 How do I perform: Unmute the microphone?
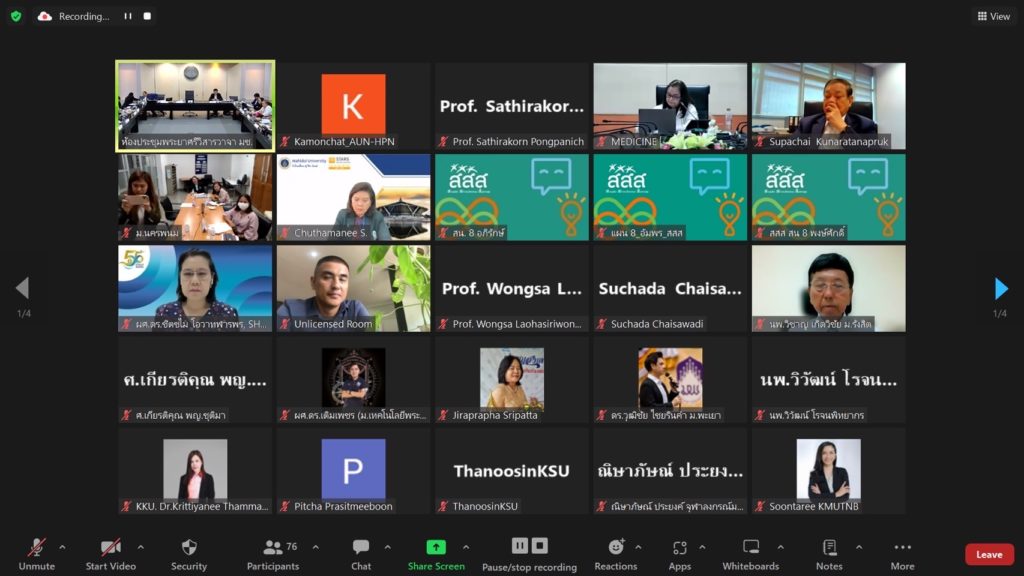(37, 548)
